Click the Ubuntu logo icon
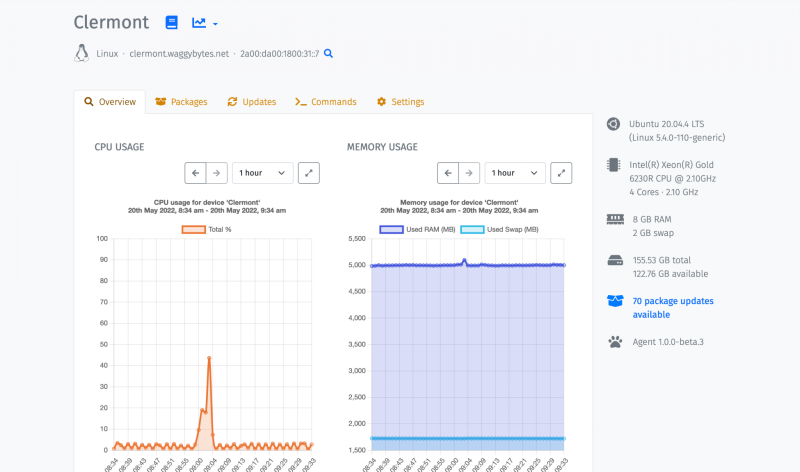 coord(614,124)
